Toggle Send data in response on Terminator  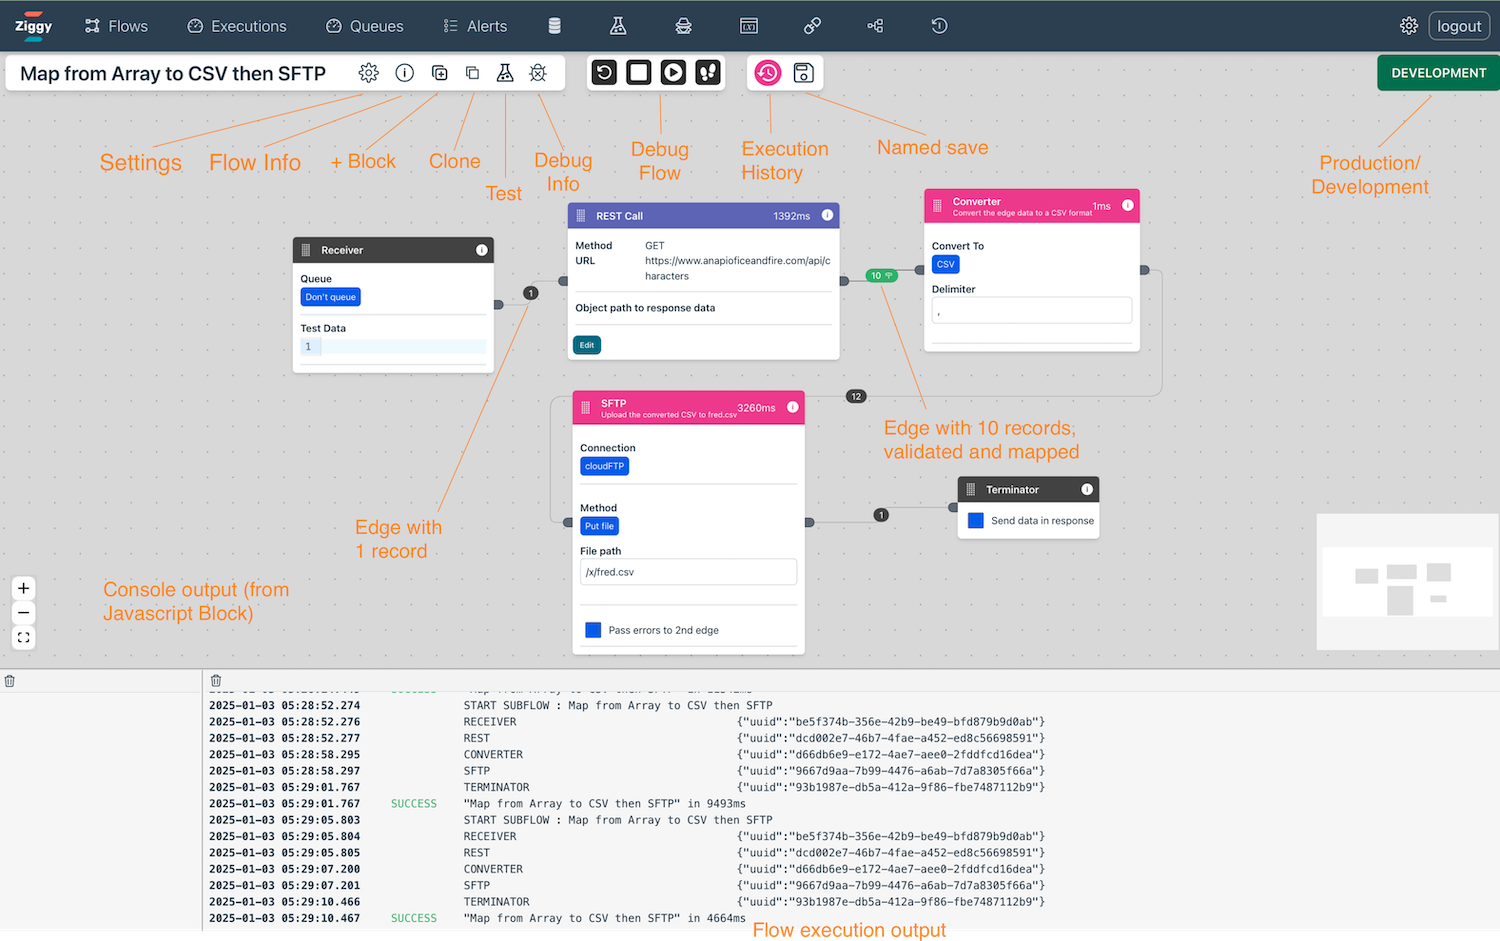click(x=974, y=520)
